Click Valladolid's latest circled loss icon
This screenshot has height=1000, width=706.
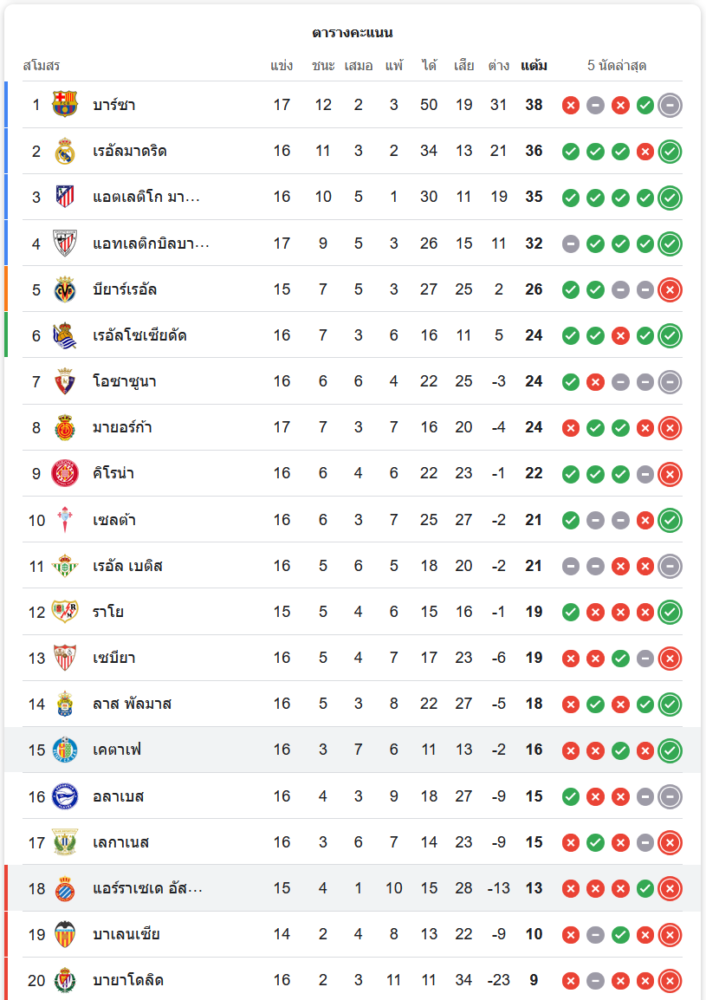coord(670,981)
